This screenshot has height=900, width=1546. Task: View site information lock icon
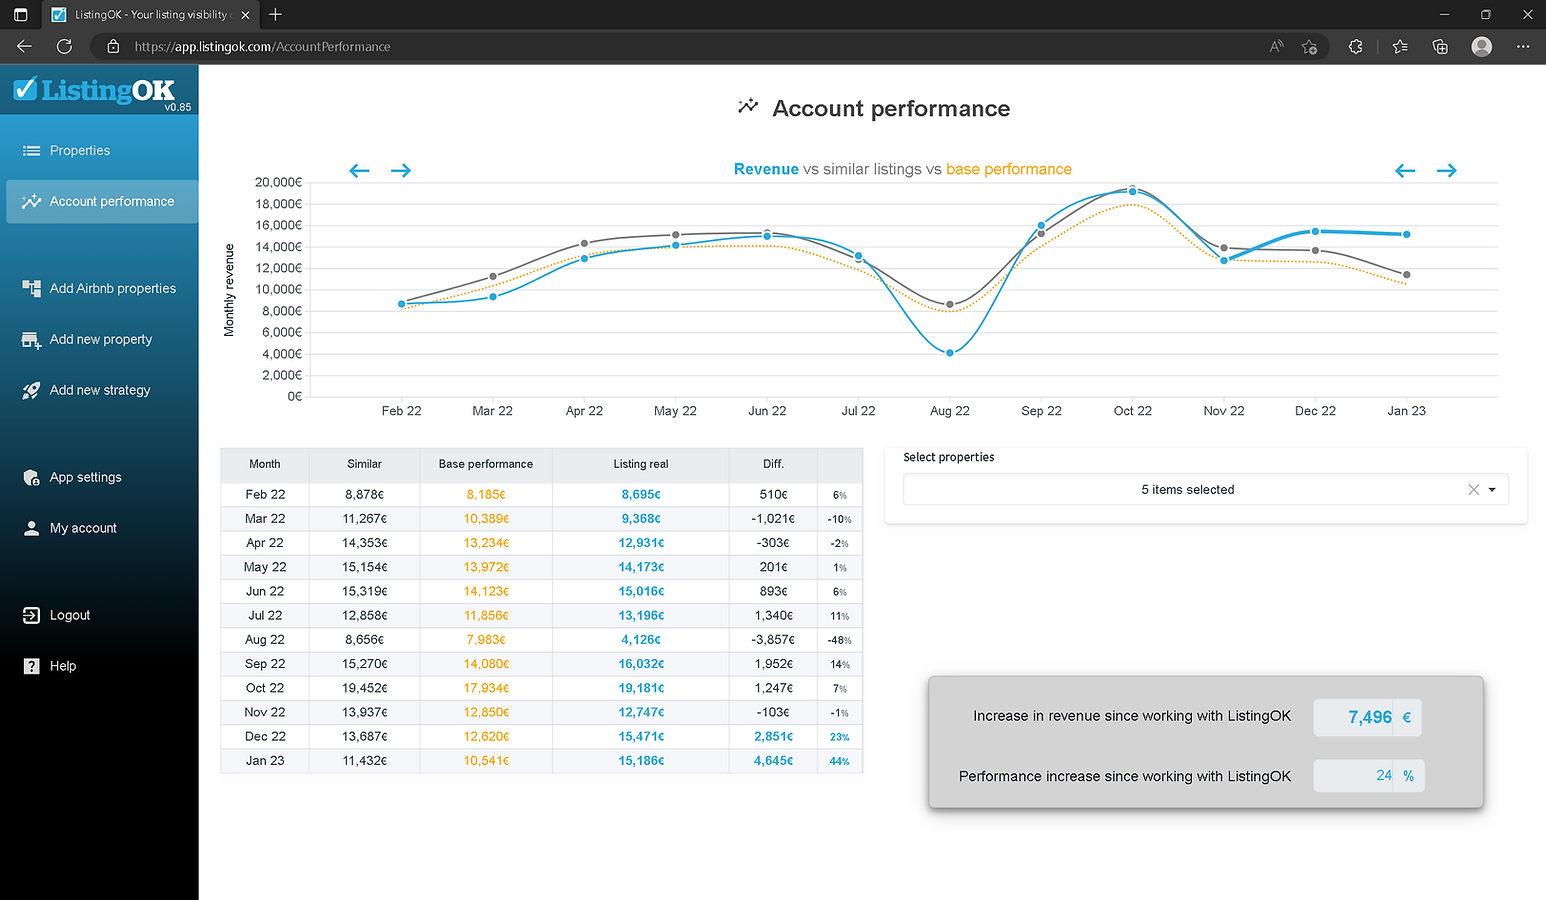click(113, 47)
